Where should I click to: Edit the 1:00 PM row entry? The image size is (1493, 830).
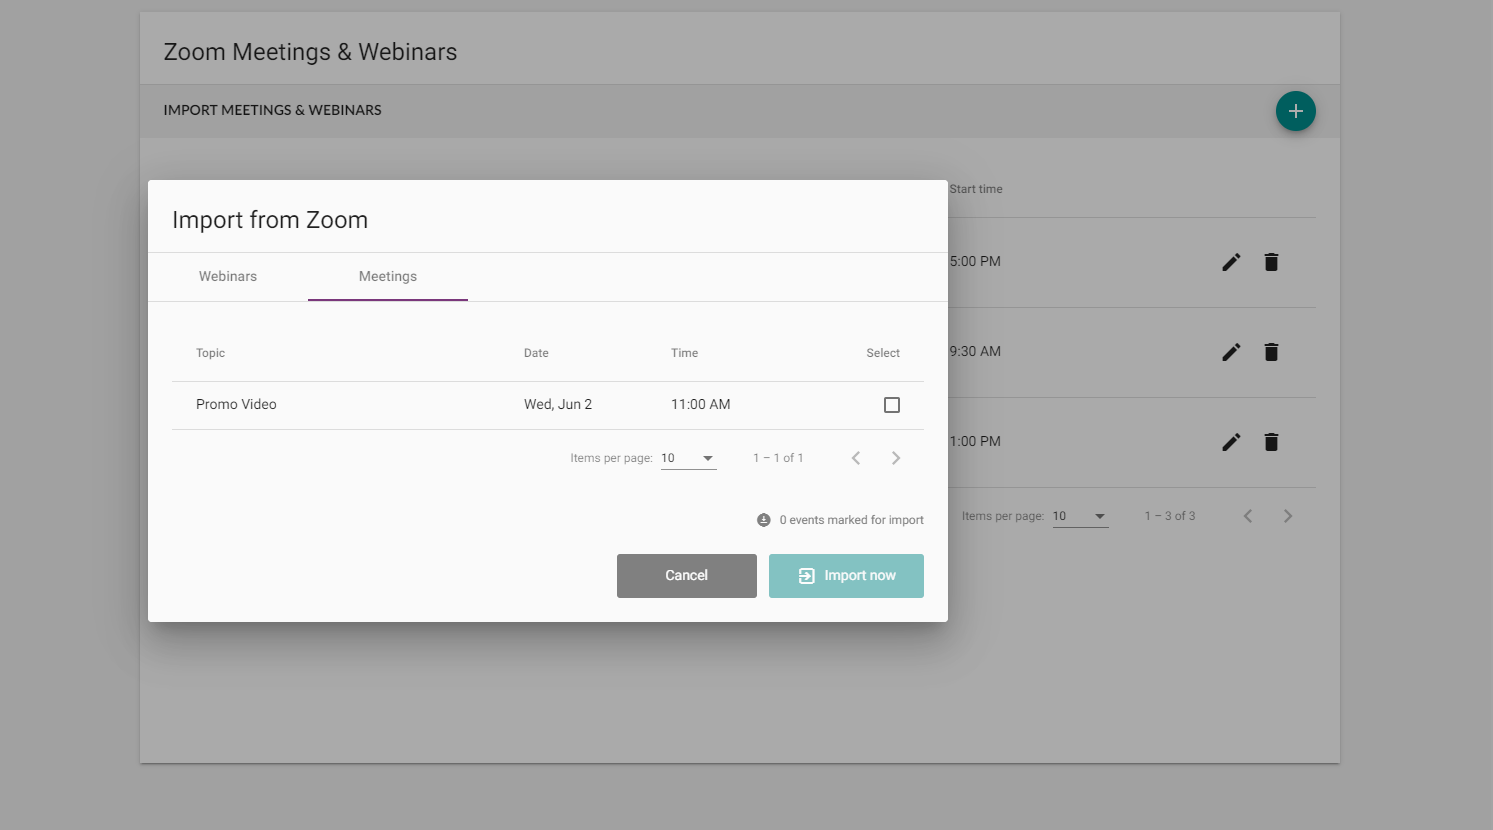(x=1231, y=442)
